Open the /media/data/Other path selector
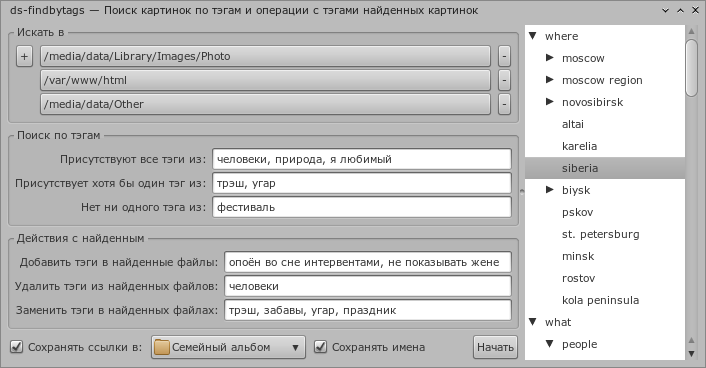This screenshot has height=368, width=706. [265, 104]
